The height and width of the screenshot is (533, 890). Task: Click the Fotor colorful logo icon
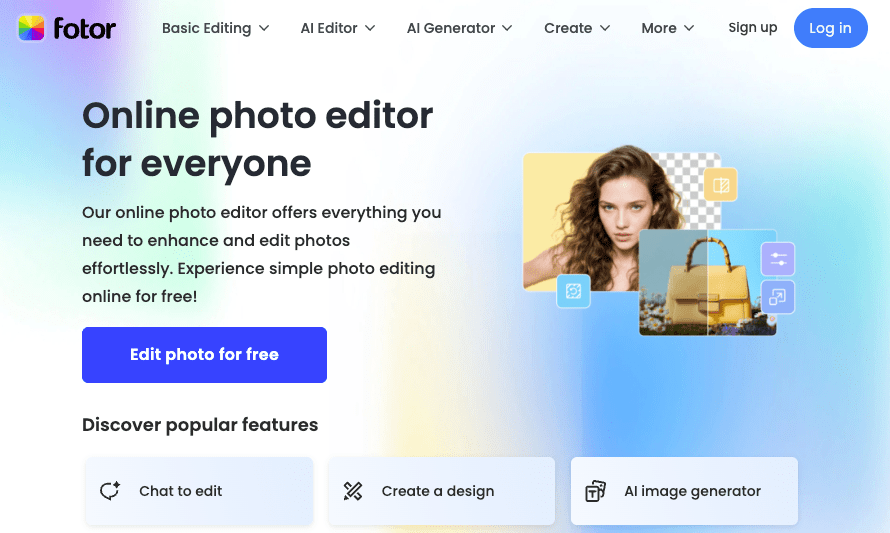(31, 28)
